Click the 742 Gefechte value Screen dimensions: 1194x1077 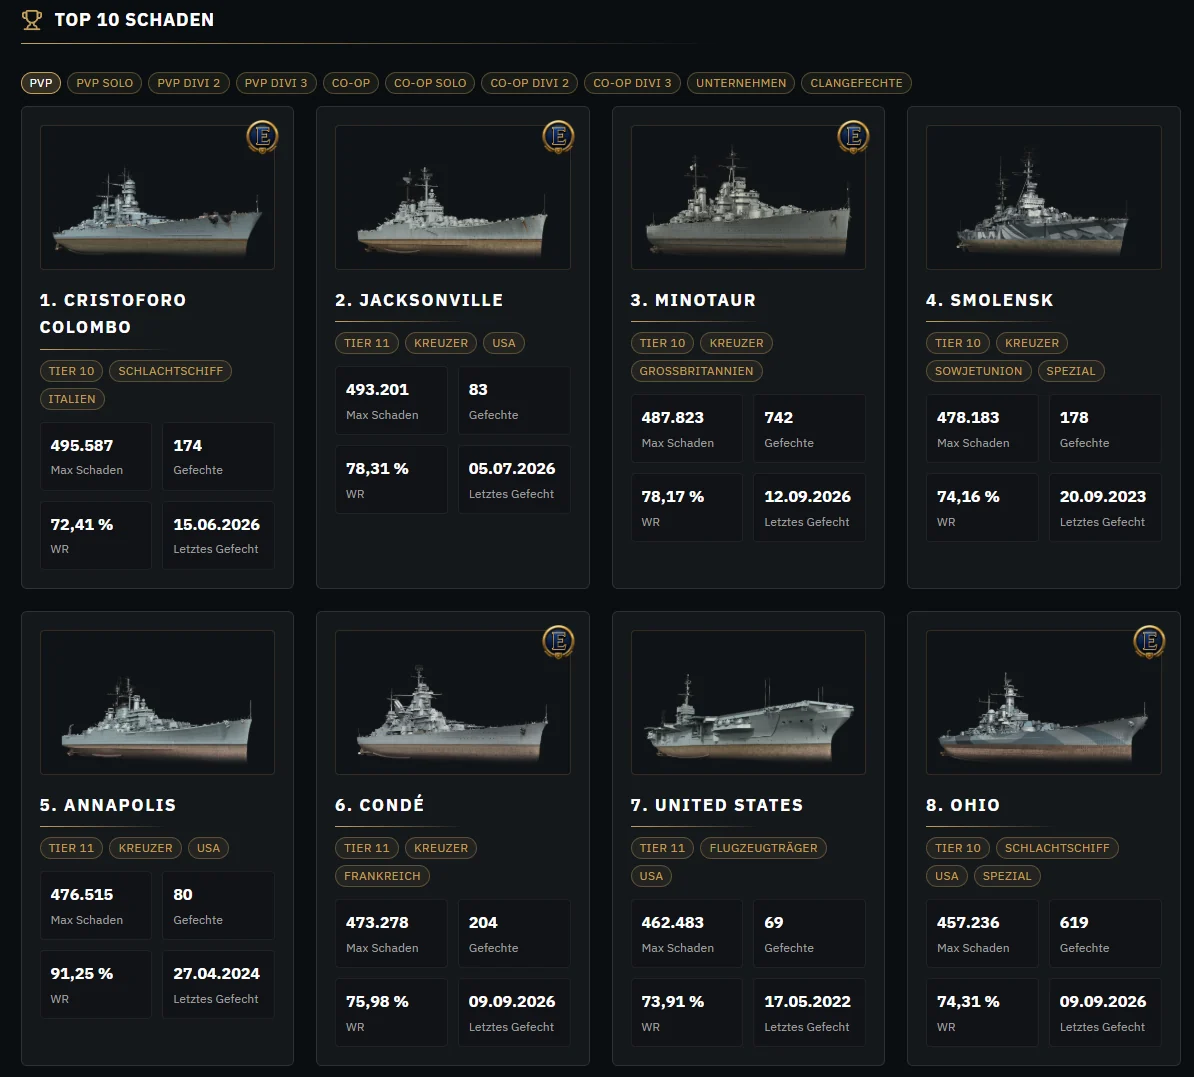pyautogui.click(x=778, y=418)
